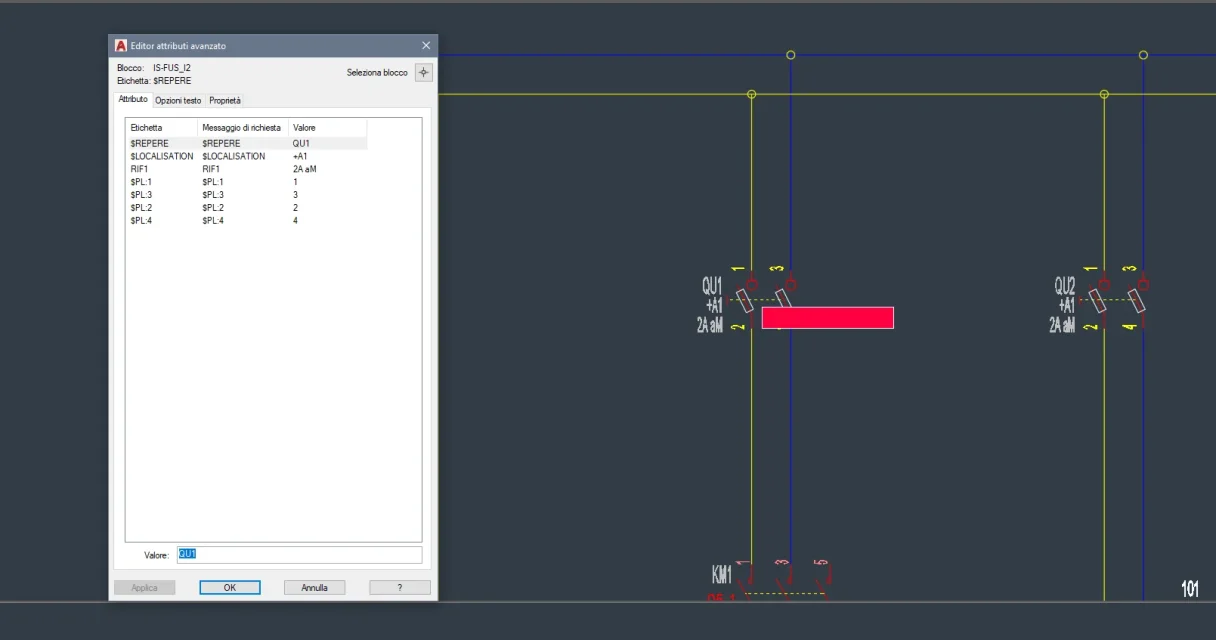Click the KM1 label in the drawing
The height and width of the screenshot is (640, 1216).
coord(721,575)
